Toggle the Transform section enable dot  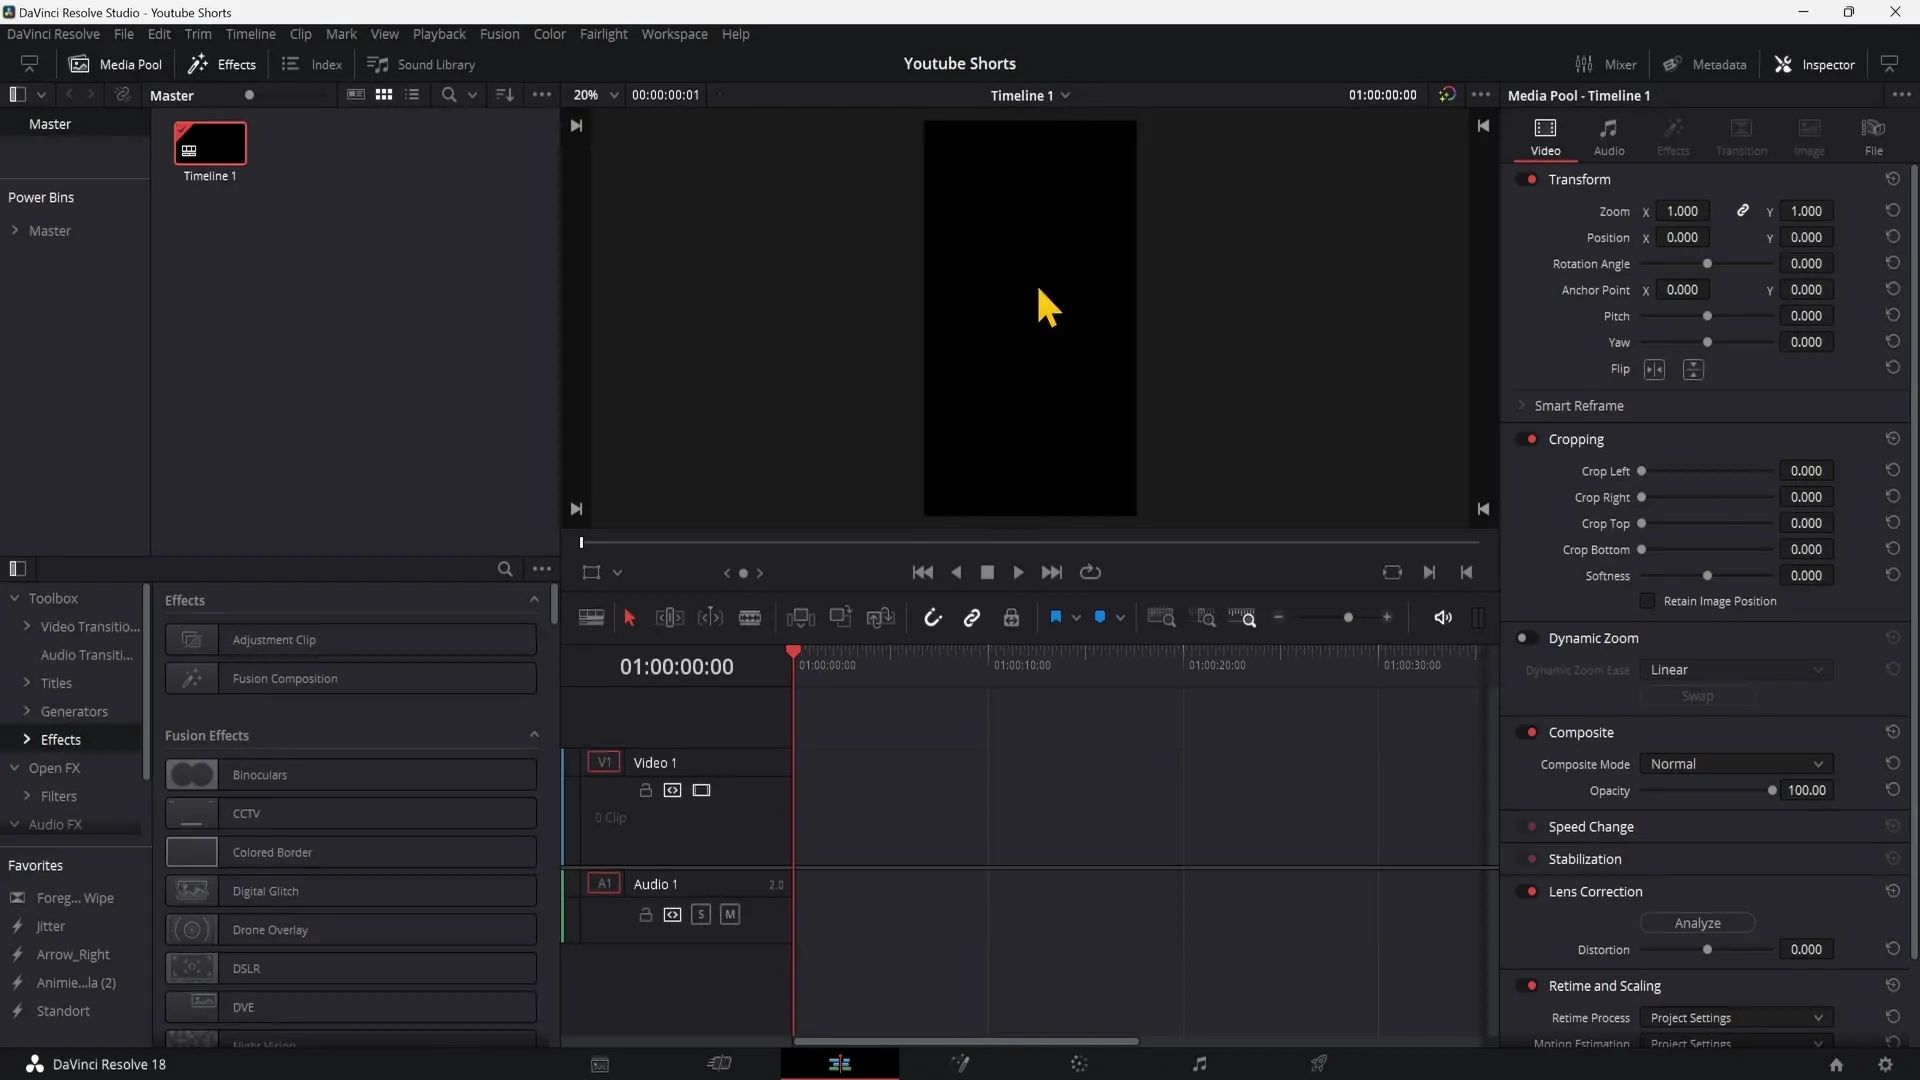tap(1532, 178)
